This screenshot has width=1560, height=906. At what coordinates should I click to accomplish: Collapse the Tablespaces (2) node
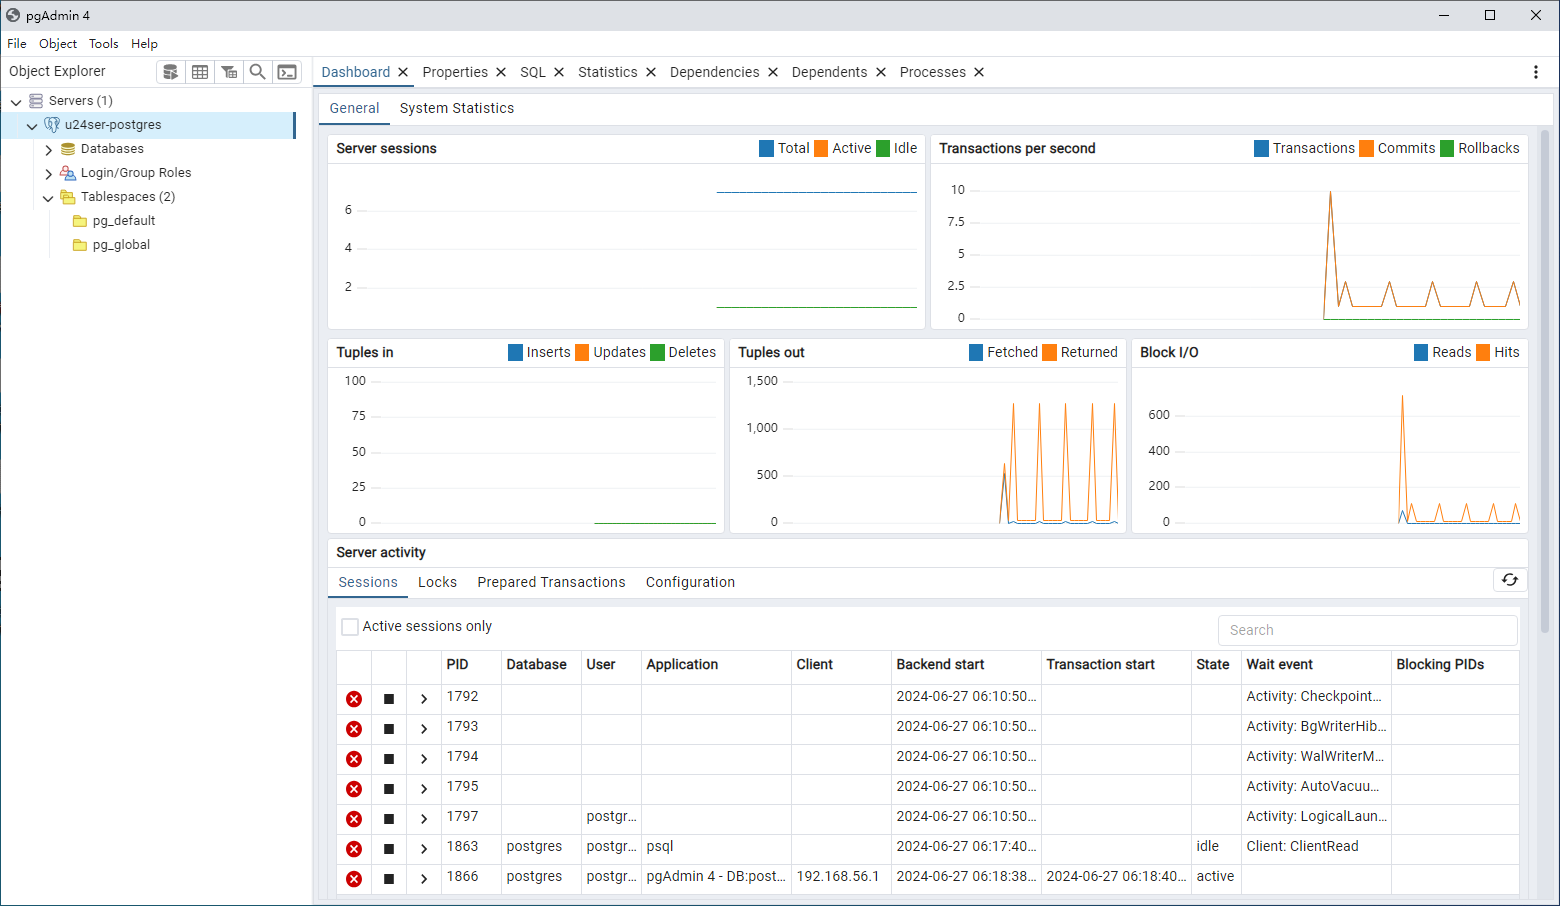click(48, 197)
